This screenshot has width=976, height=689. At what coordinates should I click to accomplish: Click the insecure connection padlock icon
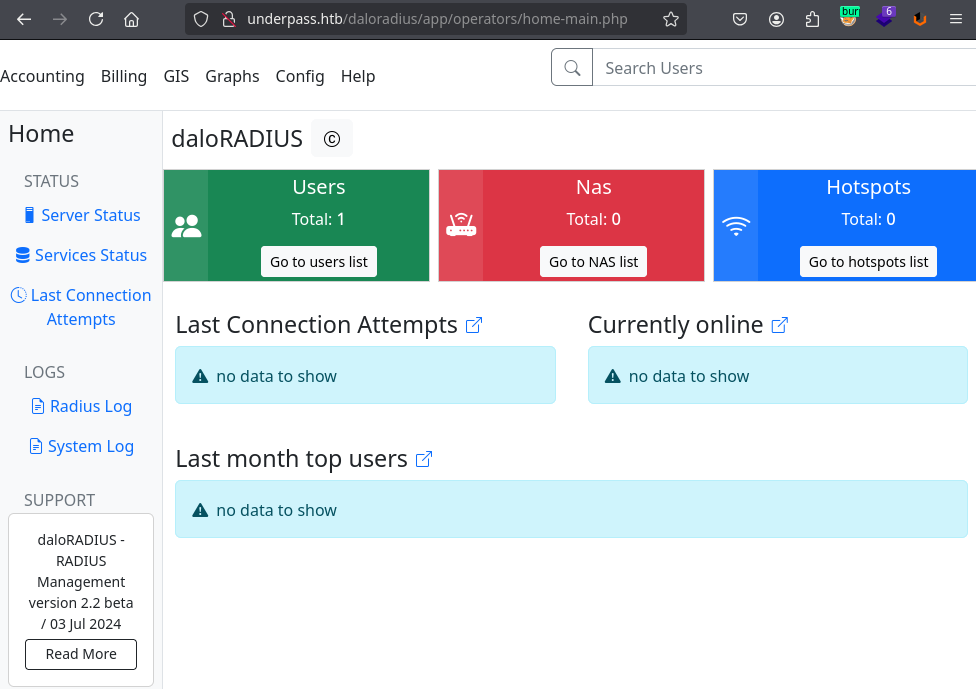(229, 19)
